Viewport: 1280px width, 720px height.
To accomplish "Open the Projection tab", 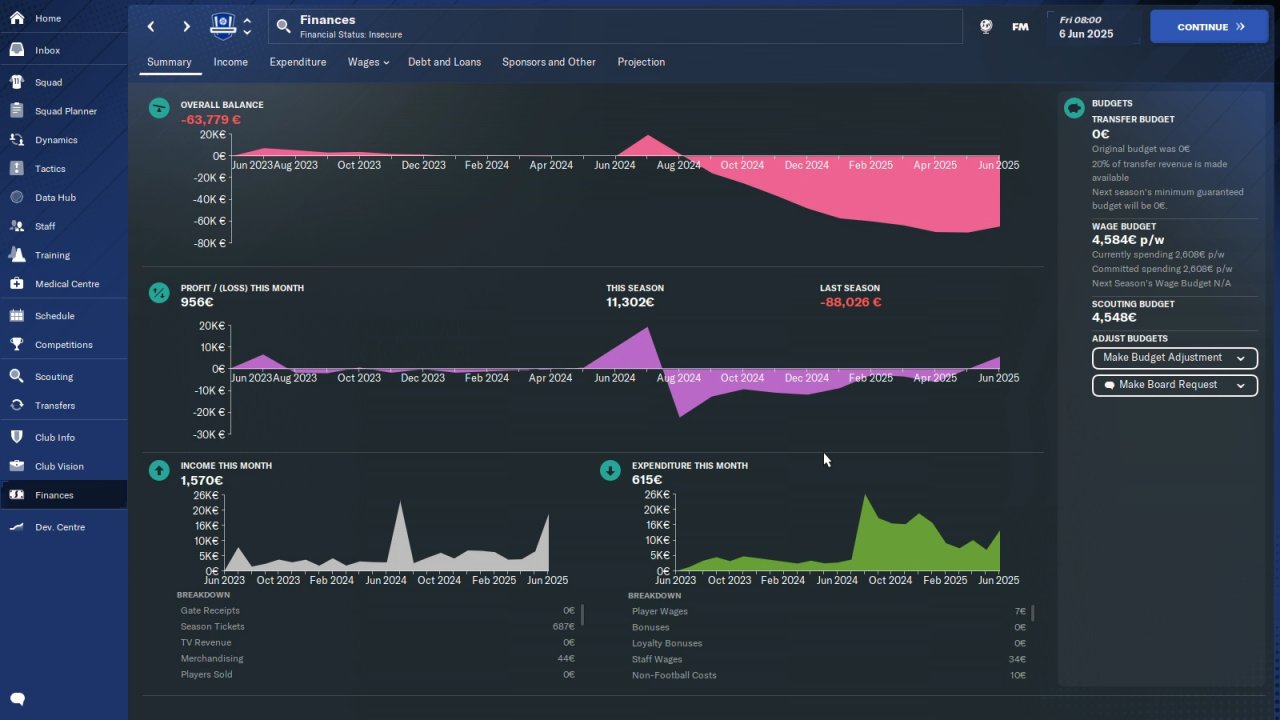I will [x=641, y=62].
